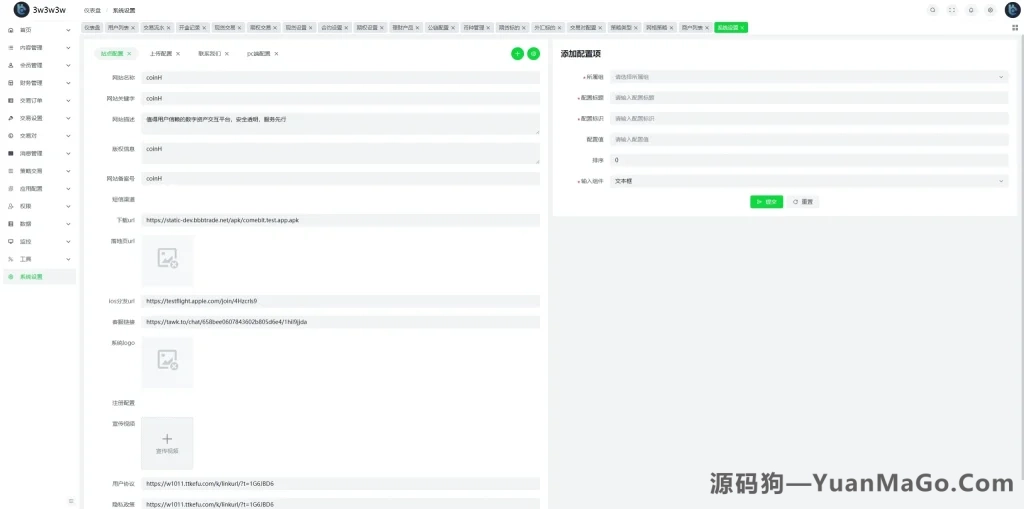Click the 会员管理 sidebar icon
This screenshot has width=1024, height=509.
[x=10, y=65]
